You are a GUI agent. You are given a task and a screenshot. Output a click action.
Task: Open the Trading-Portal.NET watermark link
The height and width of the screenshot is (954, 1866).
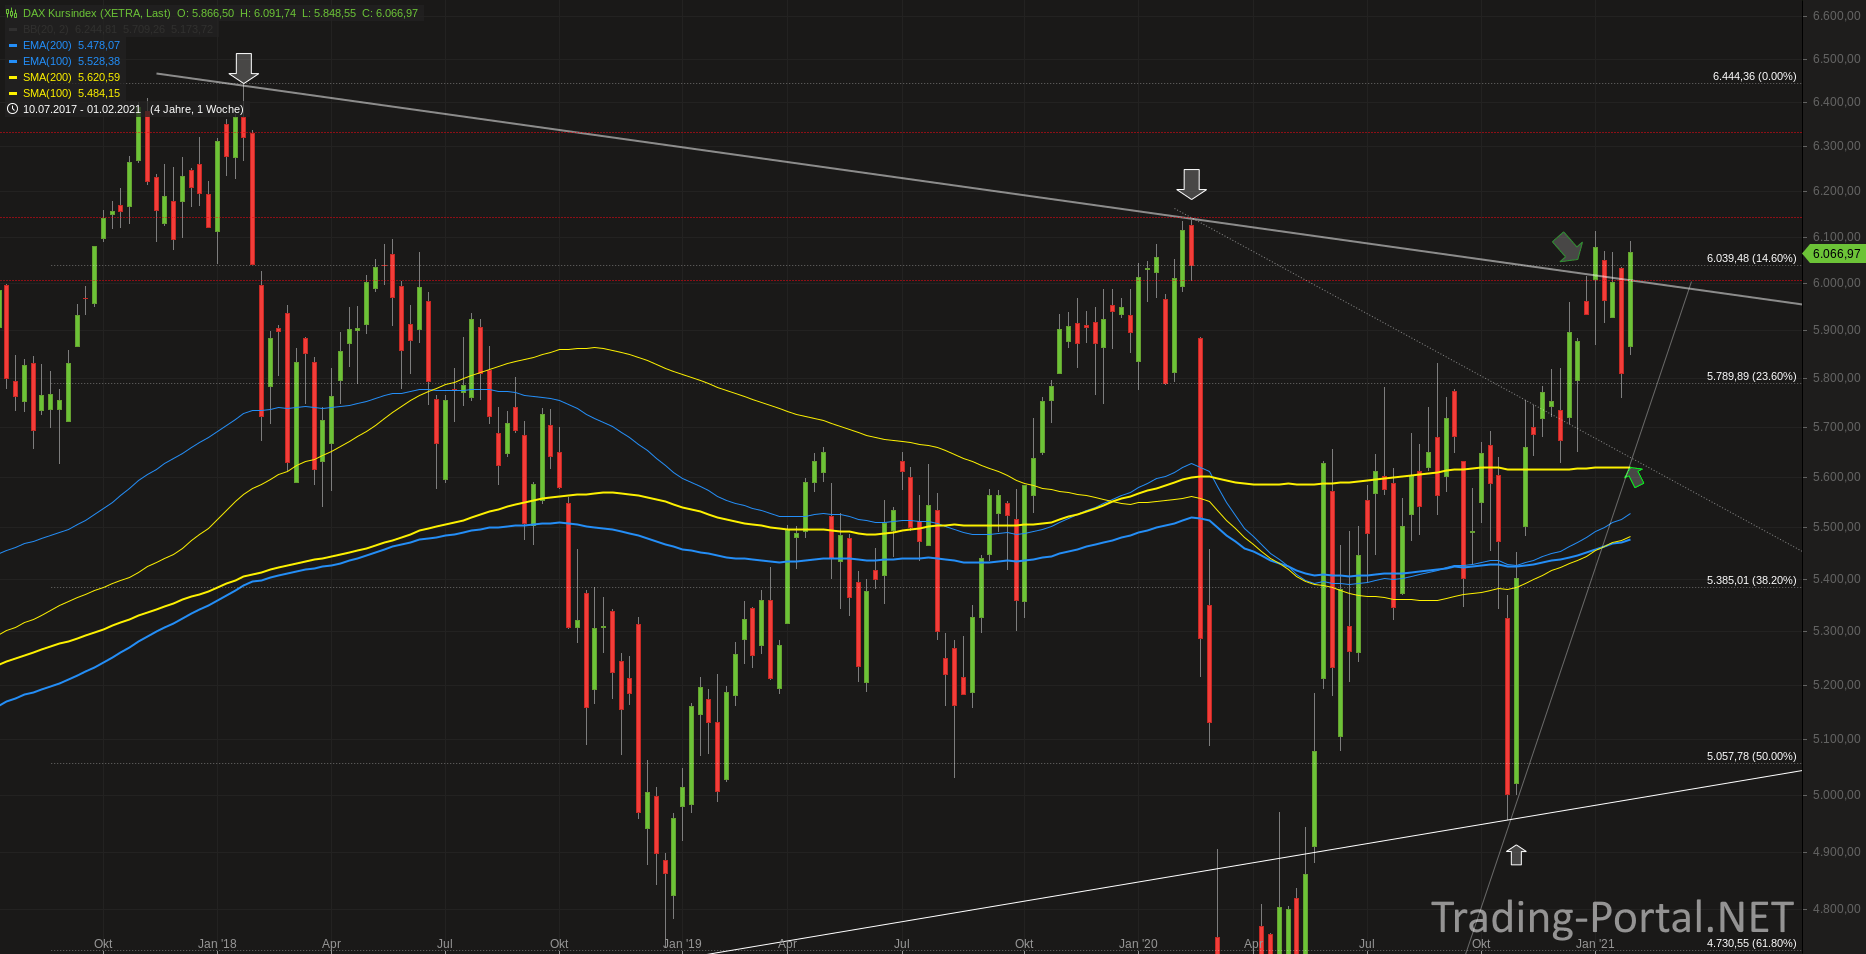[1612, 917]
